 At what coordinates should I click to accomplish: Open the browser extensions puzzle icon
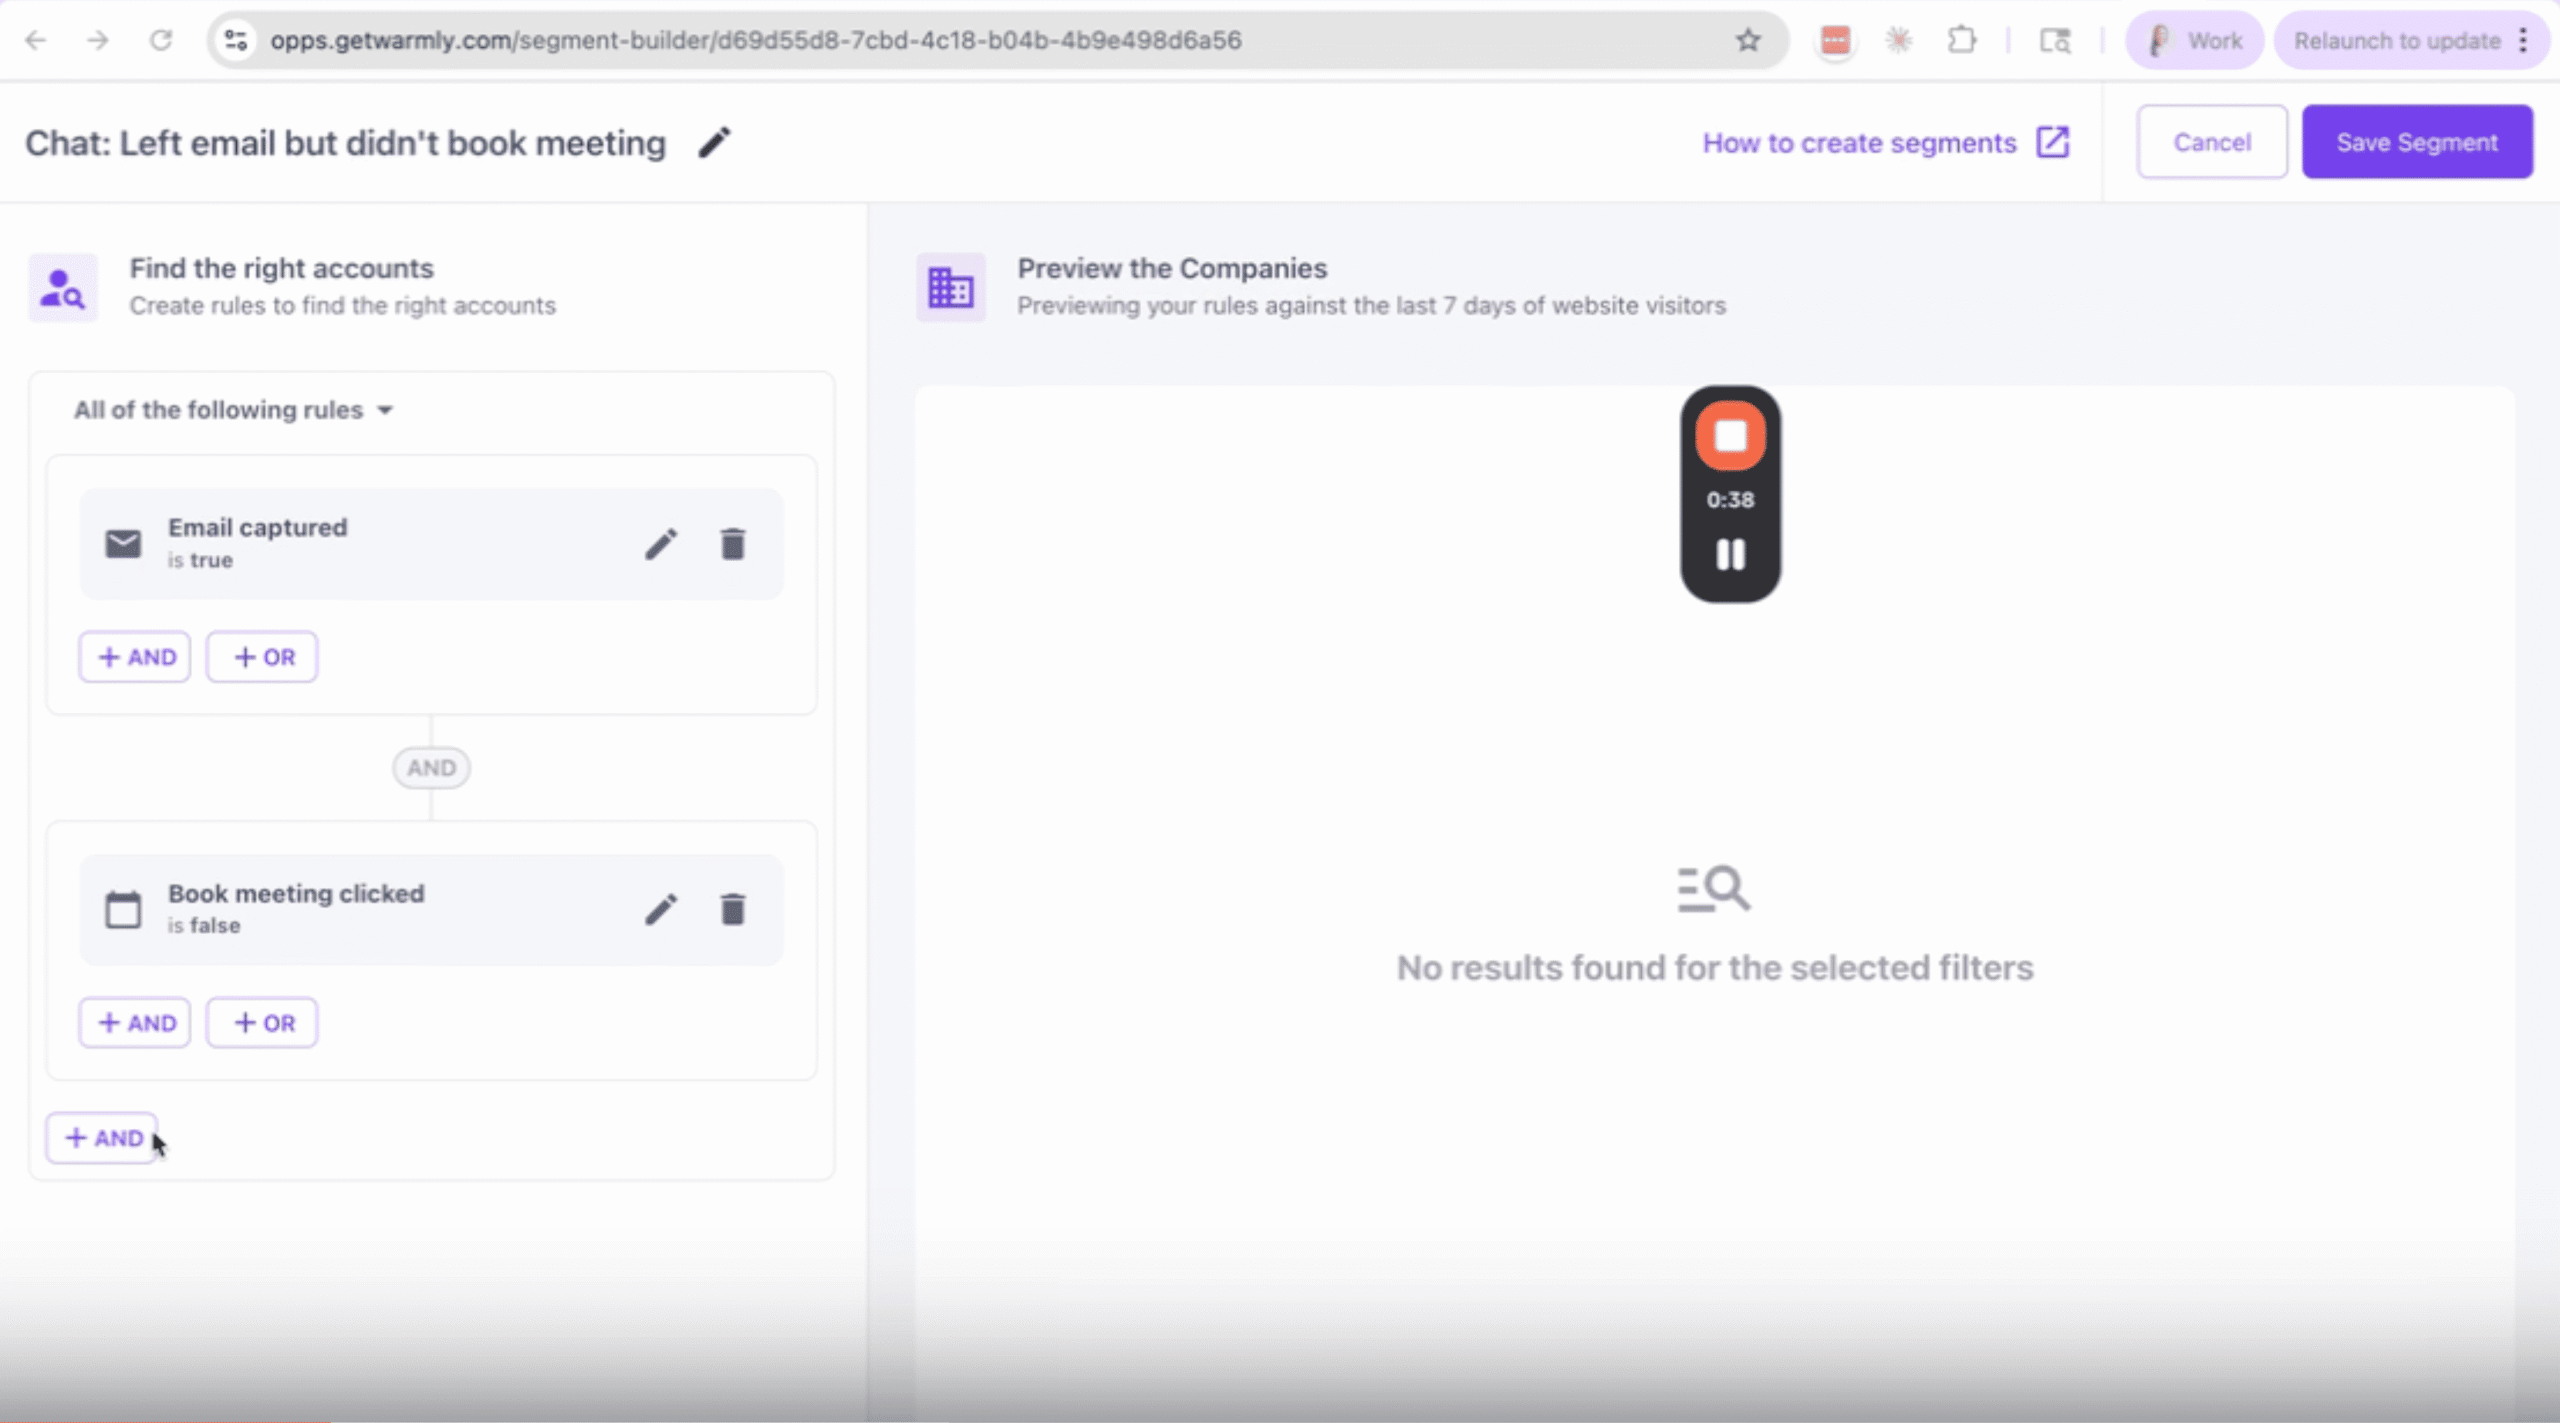point(1962,40)
